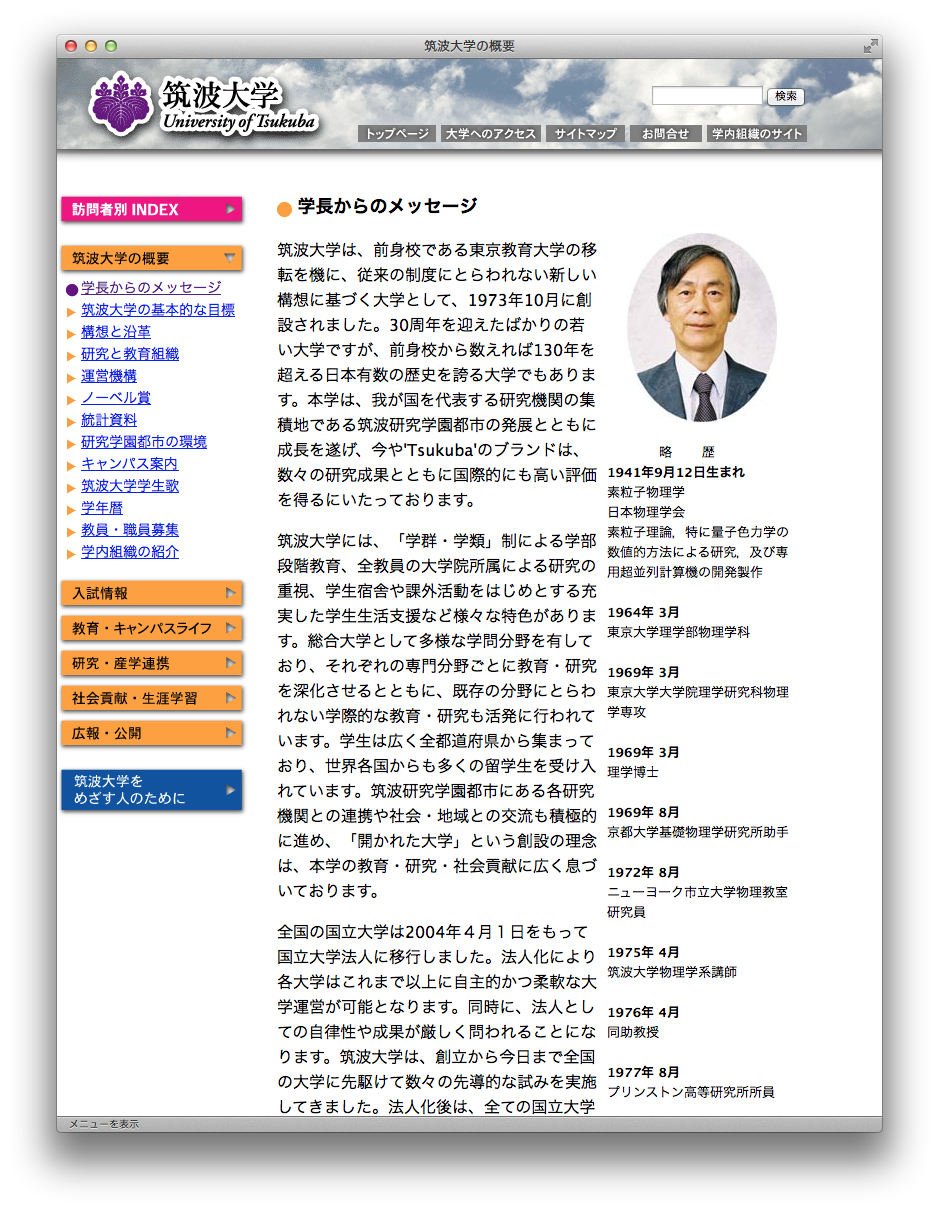The height and width of the screenshot is (1211, 939).
Task: Open the 教員・職員募集 link
Action: pyautogui.click(x=130, y=530)
